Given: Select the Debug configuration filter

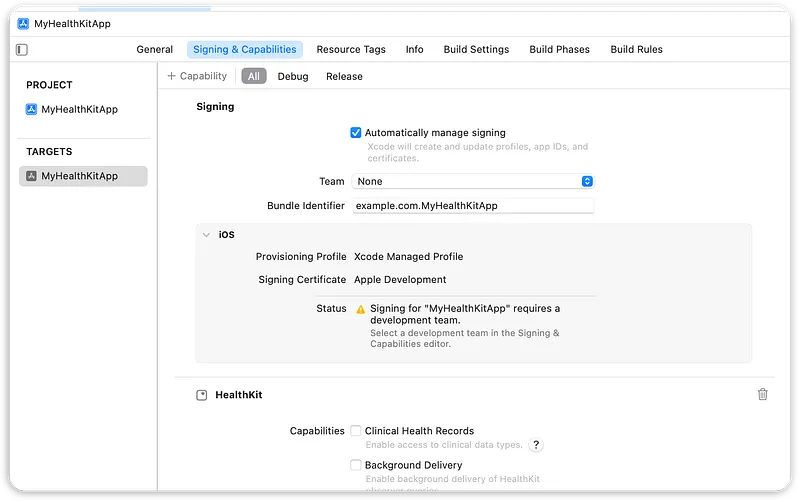Looking at the screenshot, I should pos(293,76).
